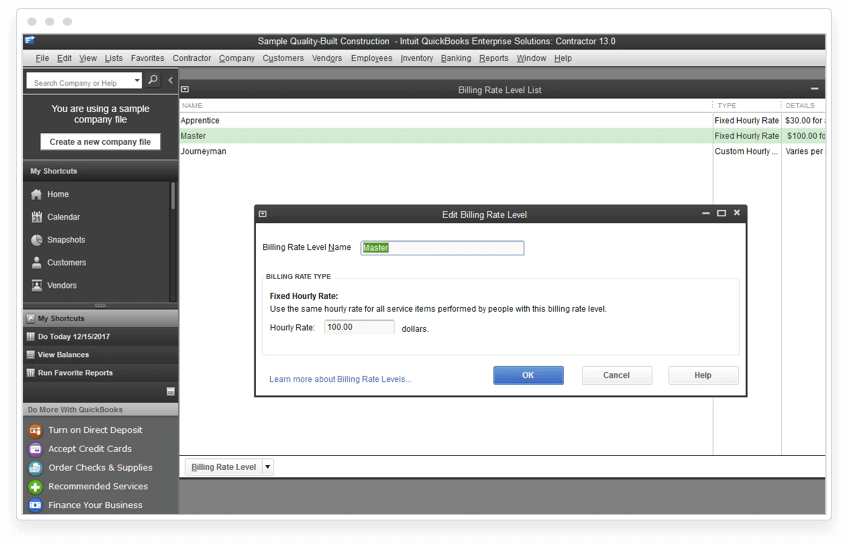Select the Journeyman row in the list
Screen dimensions: 848x544
(x=502, y=151)
